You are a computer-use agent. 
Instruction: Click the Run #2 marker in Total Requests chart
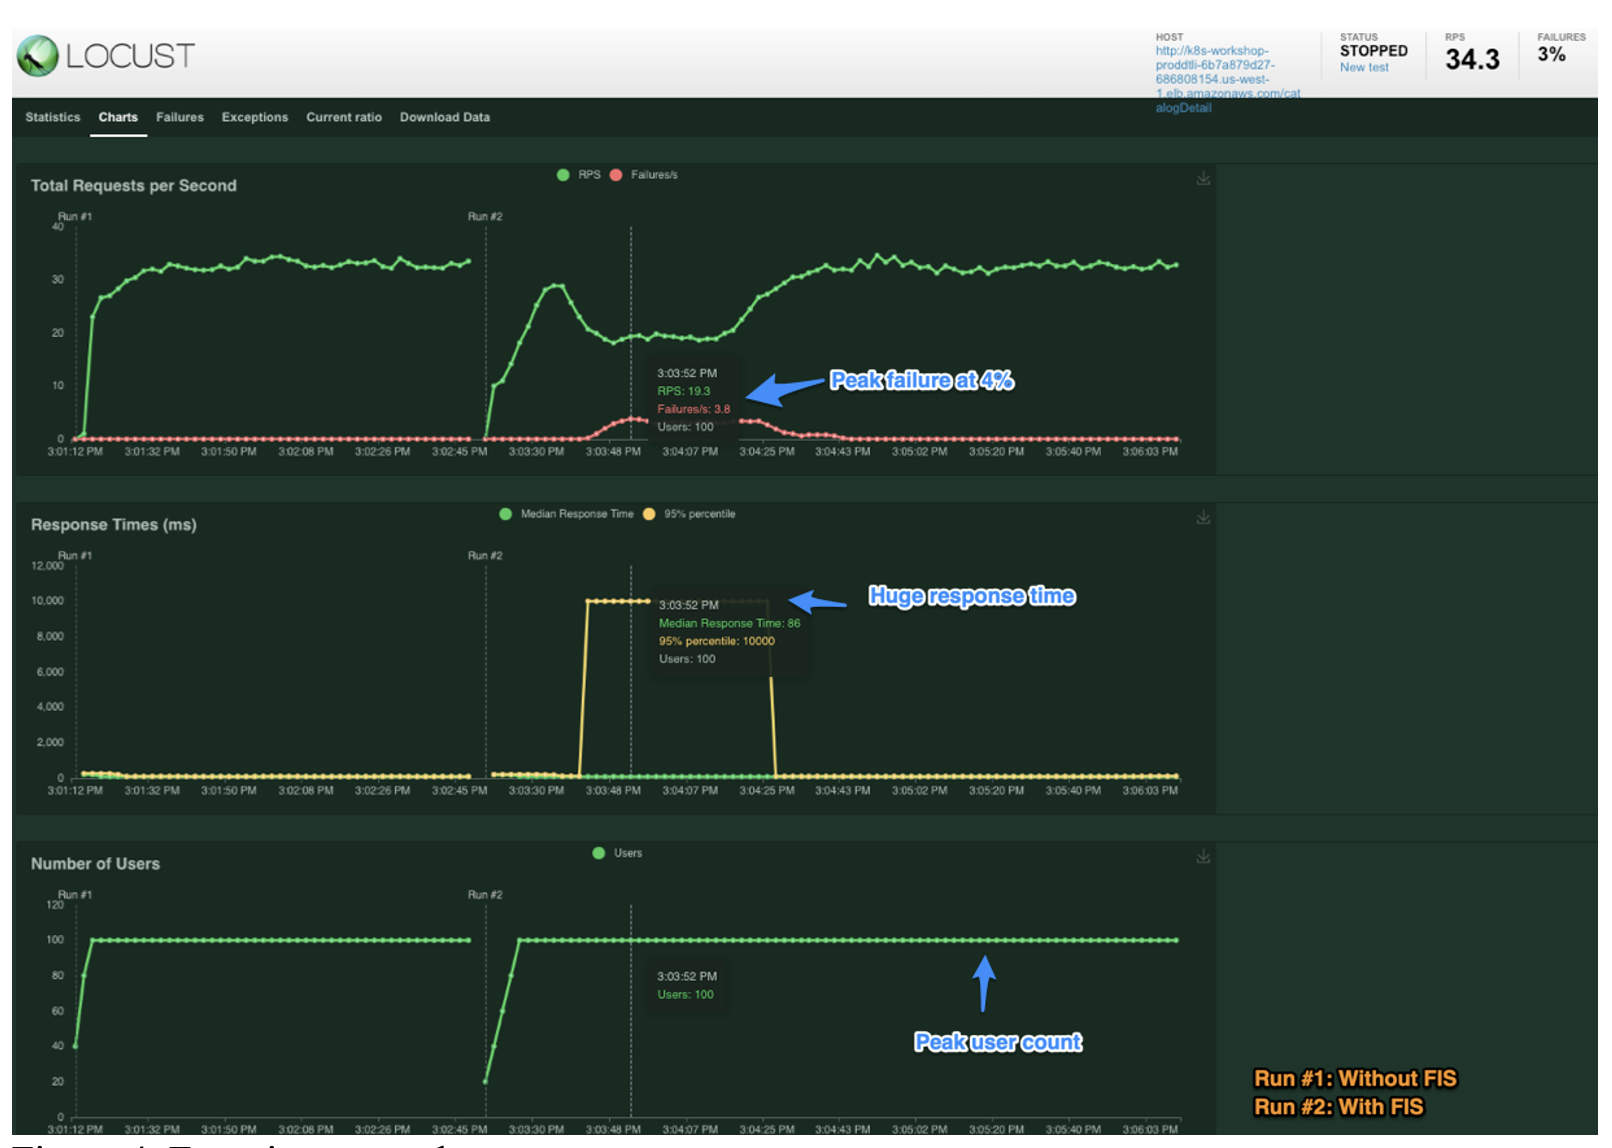pos(485,216)
